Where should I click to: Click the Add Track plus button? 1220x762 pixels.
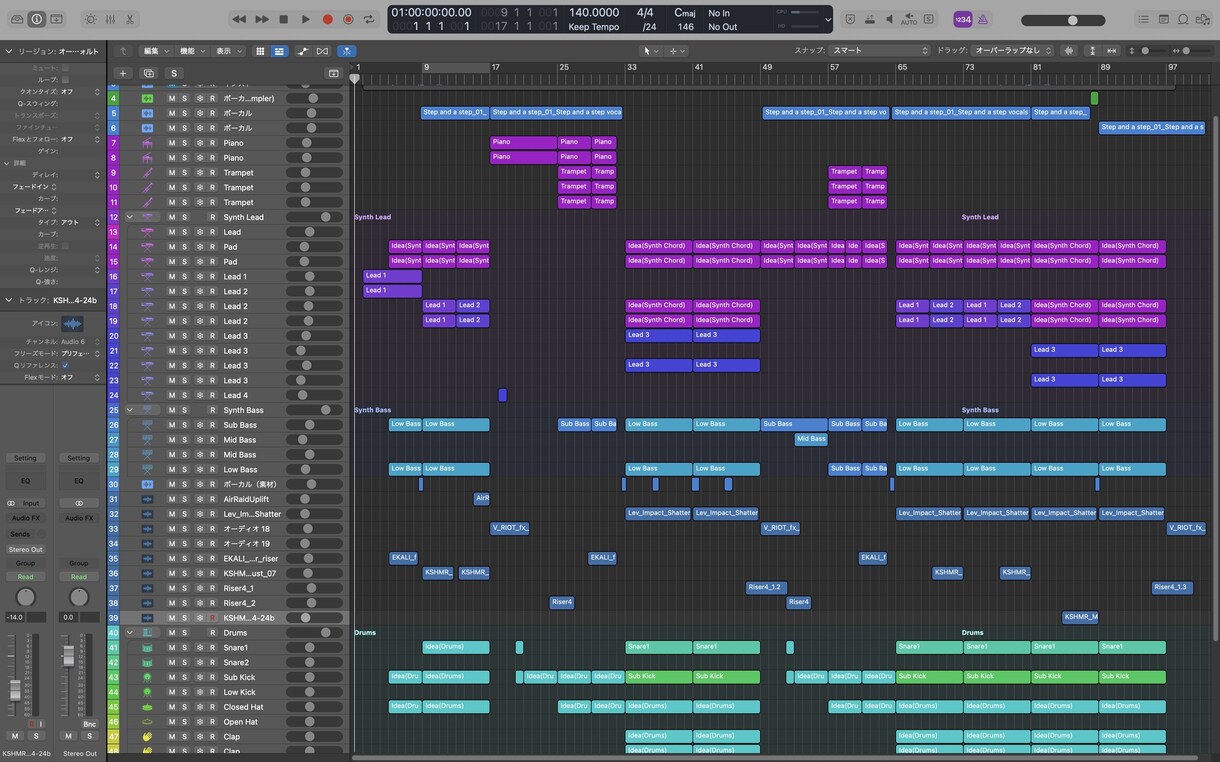pyautogui.click(x=123, y=73)
